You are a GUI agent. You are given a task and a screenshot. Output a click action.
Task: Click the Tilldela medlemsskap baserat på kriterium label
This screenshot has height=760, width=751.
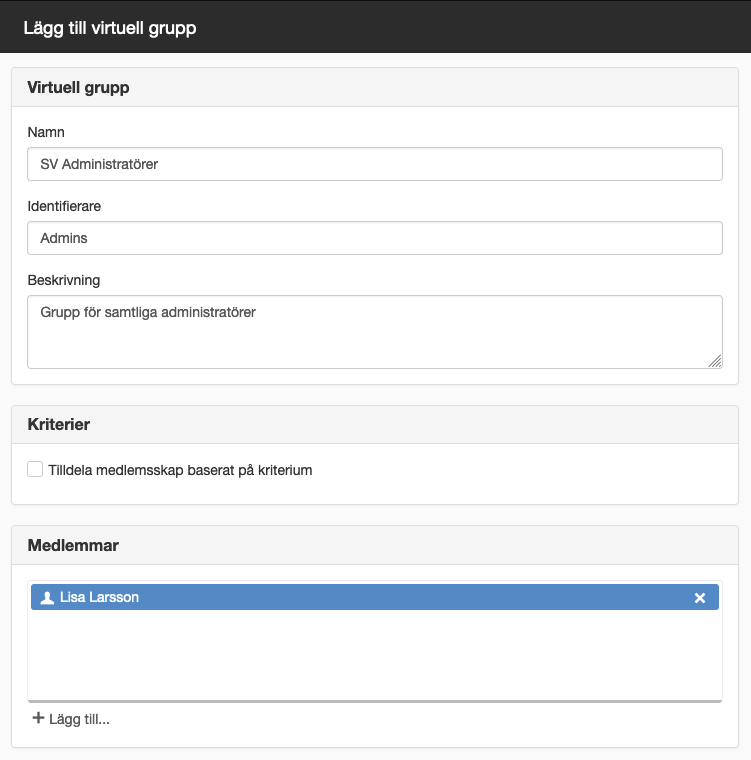pyautogui.click(x=180, y=470)
